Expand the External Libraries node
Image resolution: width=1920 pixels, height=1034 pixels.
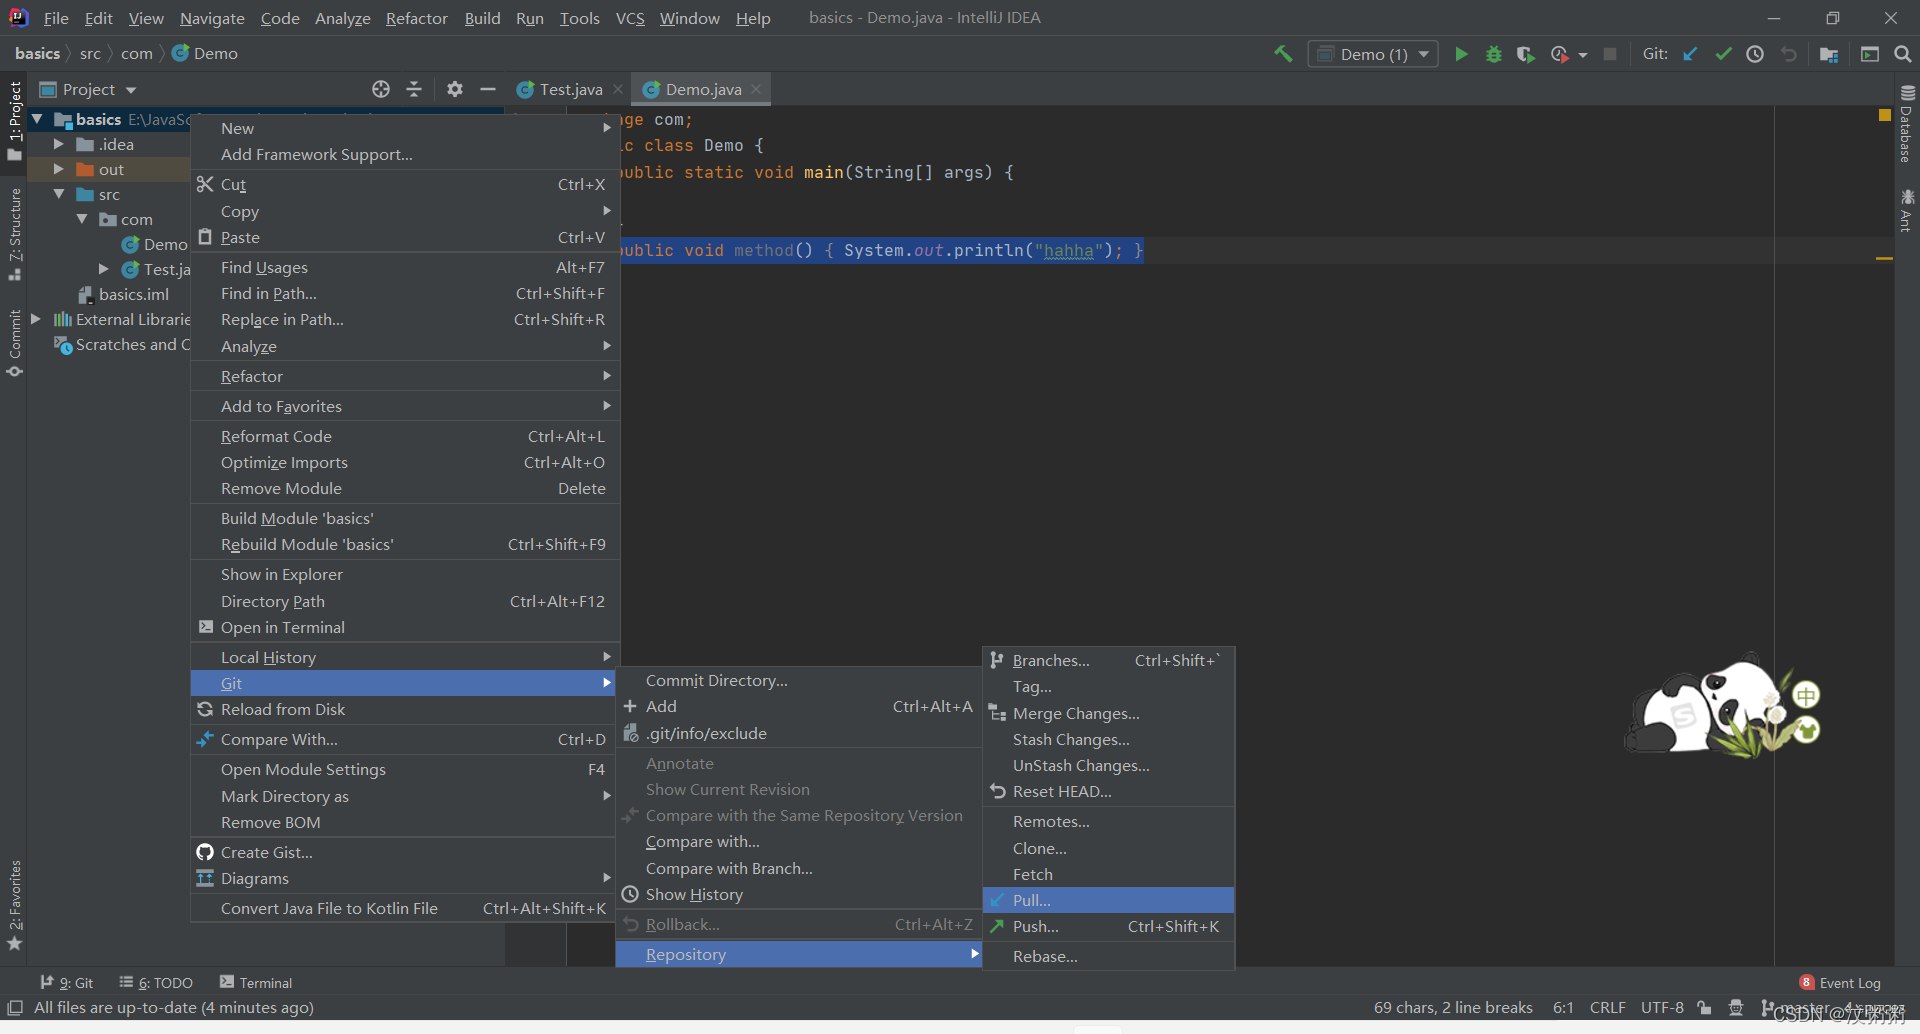point(36,319)
